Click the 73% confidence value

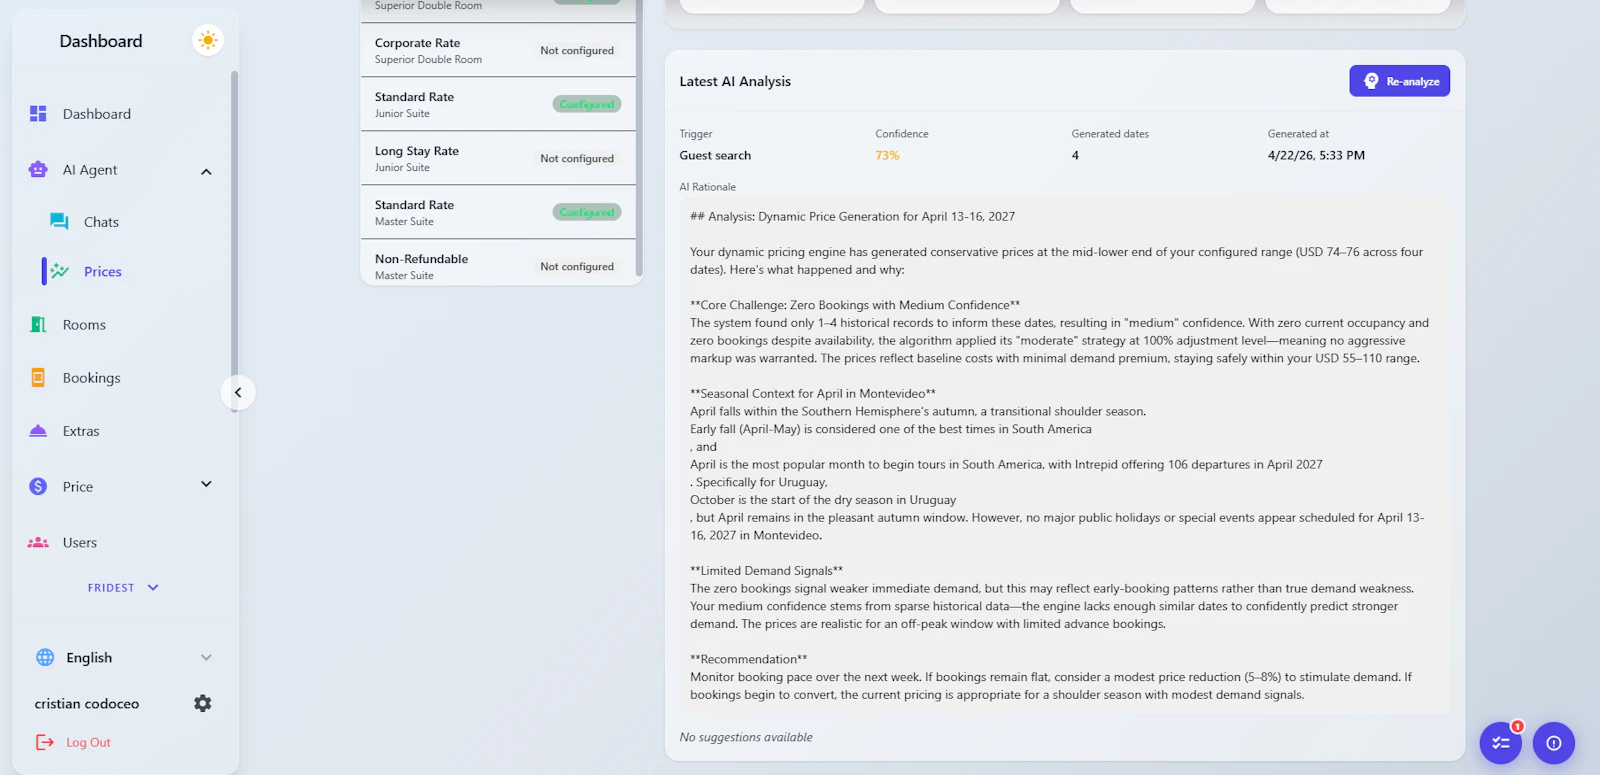pos(887,155)
